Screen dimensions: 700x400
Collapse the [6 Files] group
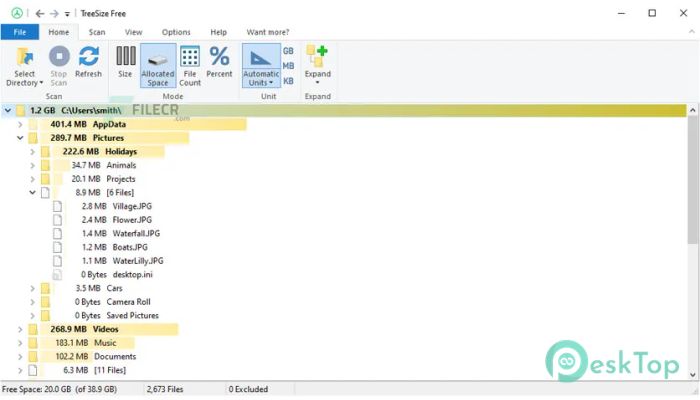(32, 192)
